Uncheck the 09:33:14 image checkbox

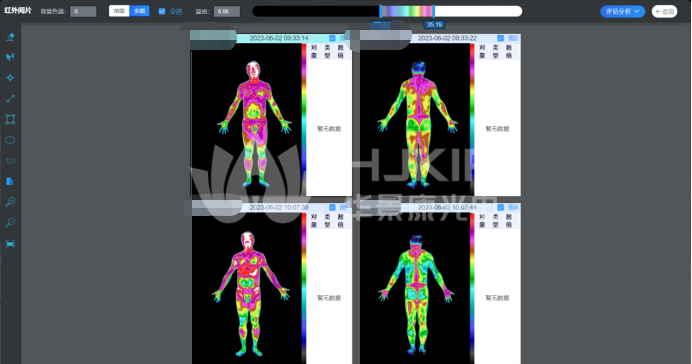[332, 38]
